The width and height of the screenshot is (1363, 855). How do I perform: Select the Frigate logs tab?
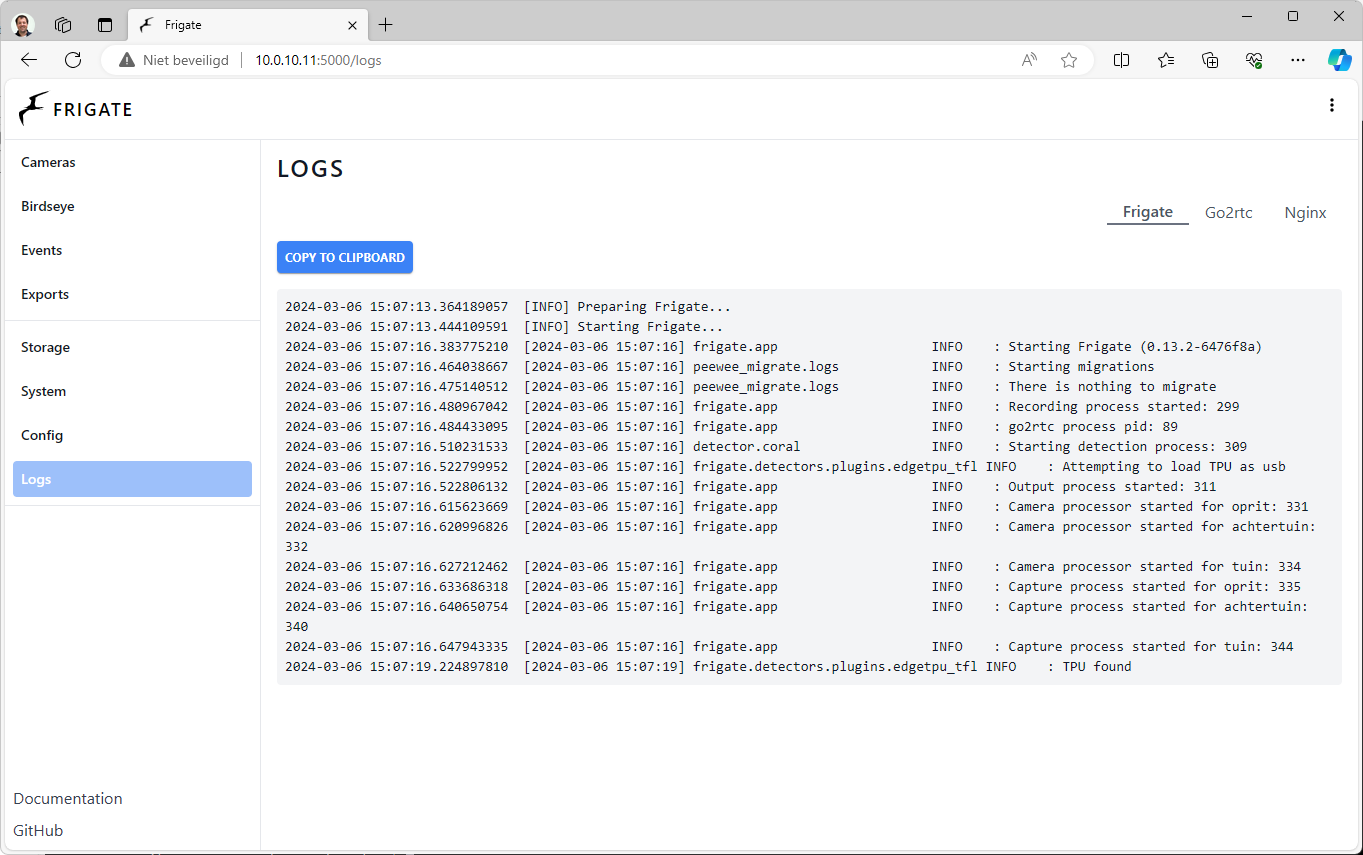coord(1147,212)
